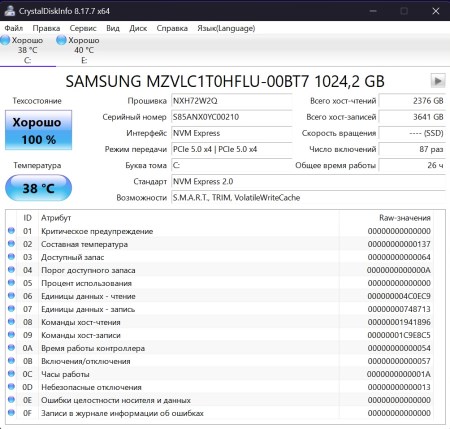Click the Стандарт field NVM Express 2.0
This screenshot has width=450, height=429.
tap(308, 182)
